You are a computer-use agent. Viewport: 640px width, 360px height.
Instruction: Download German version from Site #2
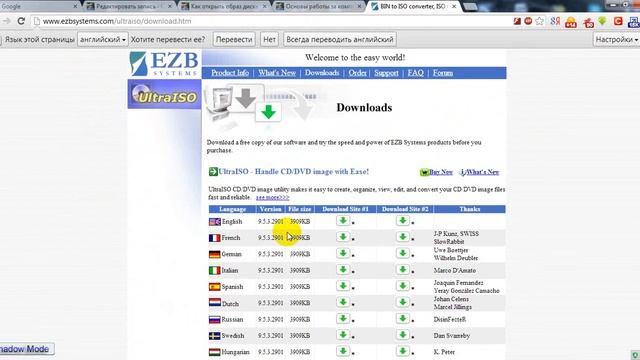click(x=402, y=253)
